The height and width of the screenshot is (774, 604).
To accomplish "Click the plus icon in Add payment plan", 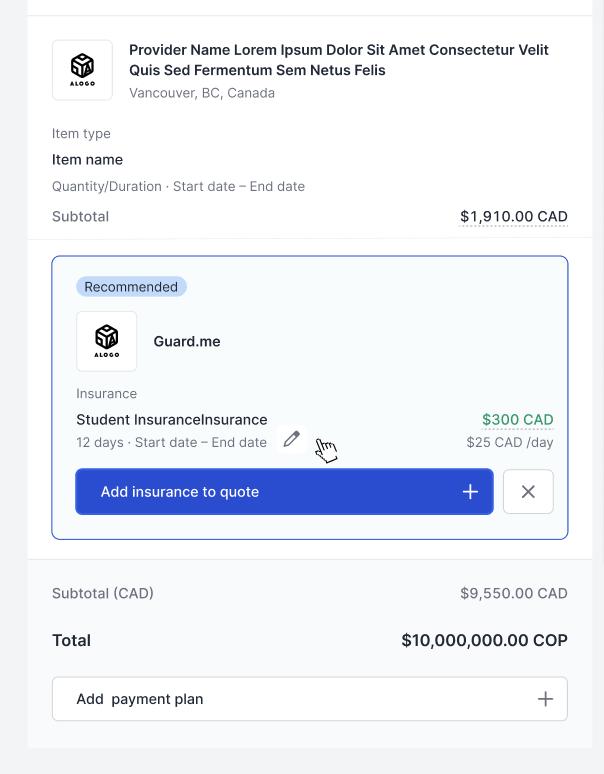I will tap(545, 699).
